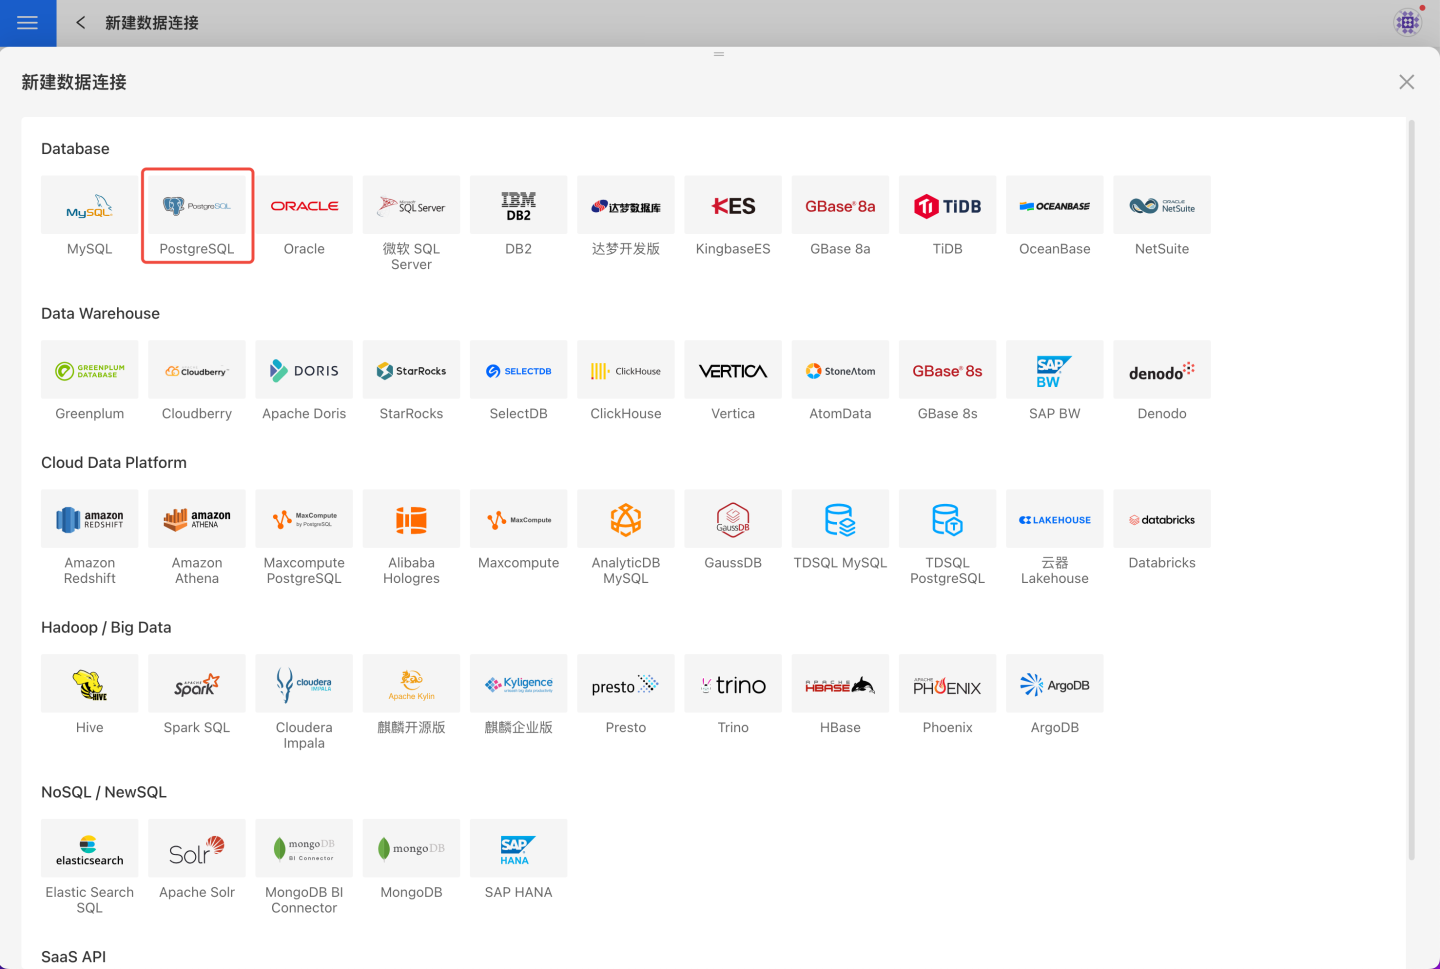
Task: Select the Elastic Search SQL tile
Action: [90, 849]
